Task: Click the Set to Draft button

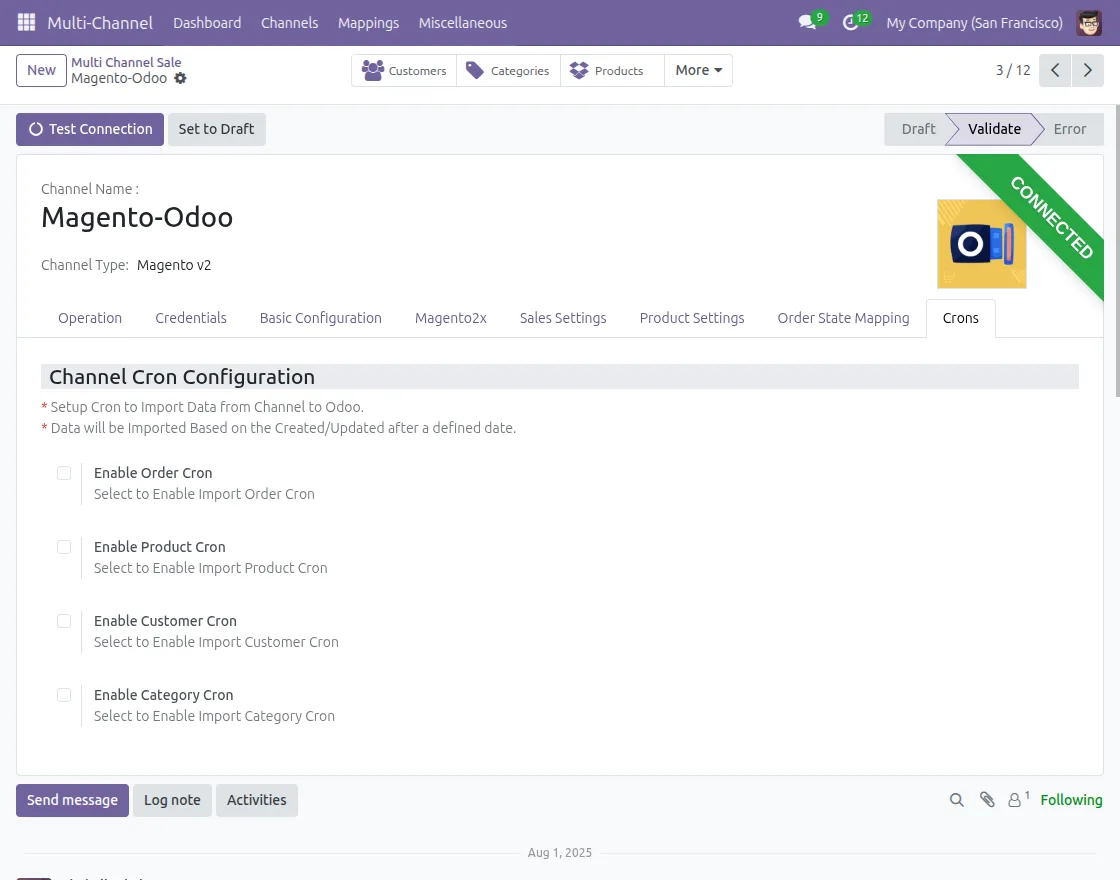Action: point(216,129)
